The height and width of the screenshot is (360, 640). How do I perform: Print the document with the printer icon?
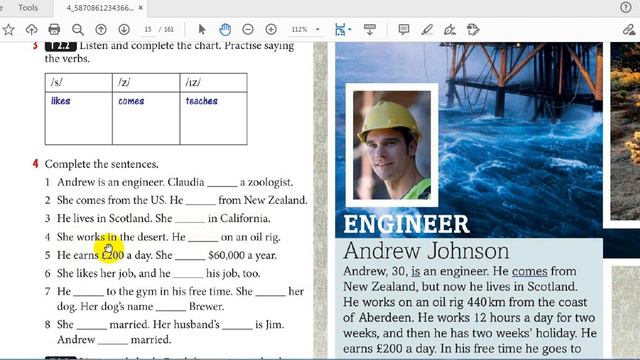click(x=54, y=29)
